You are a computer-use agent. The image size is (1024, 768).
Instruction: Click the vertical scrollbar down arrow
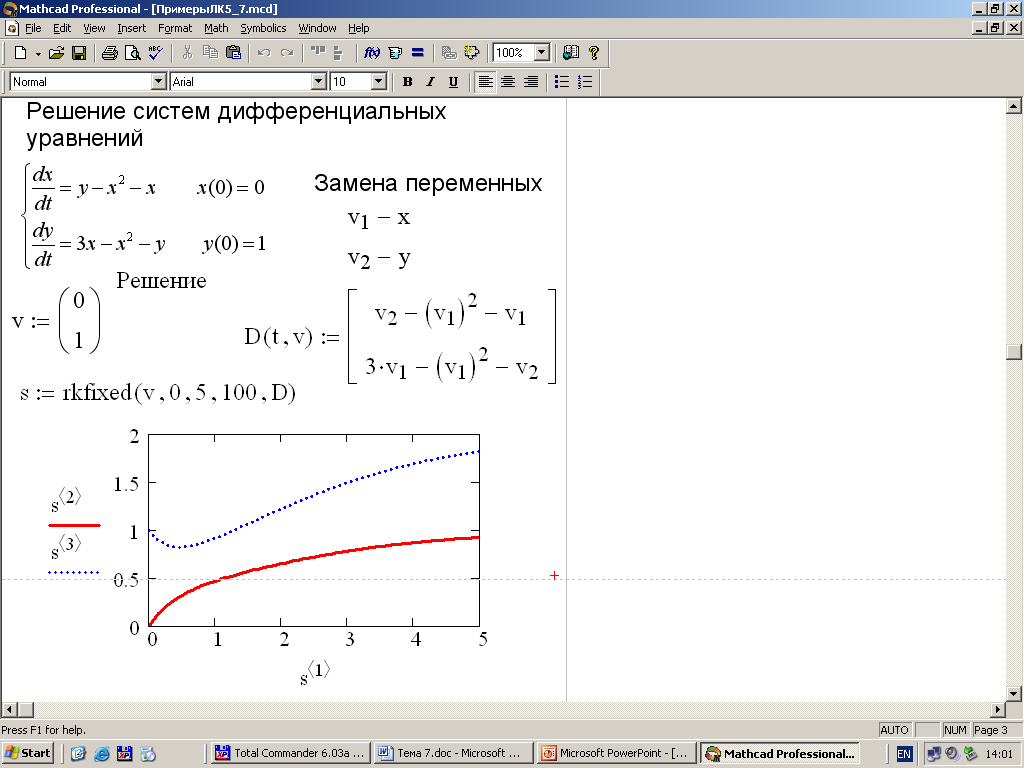[x=1013, y=693]
